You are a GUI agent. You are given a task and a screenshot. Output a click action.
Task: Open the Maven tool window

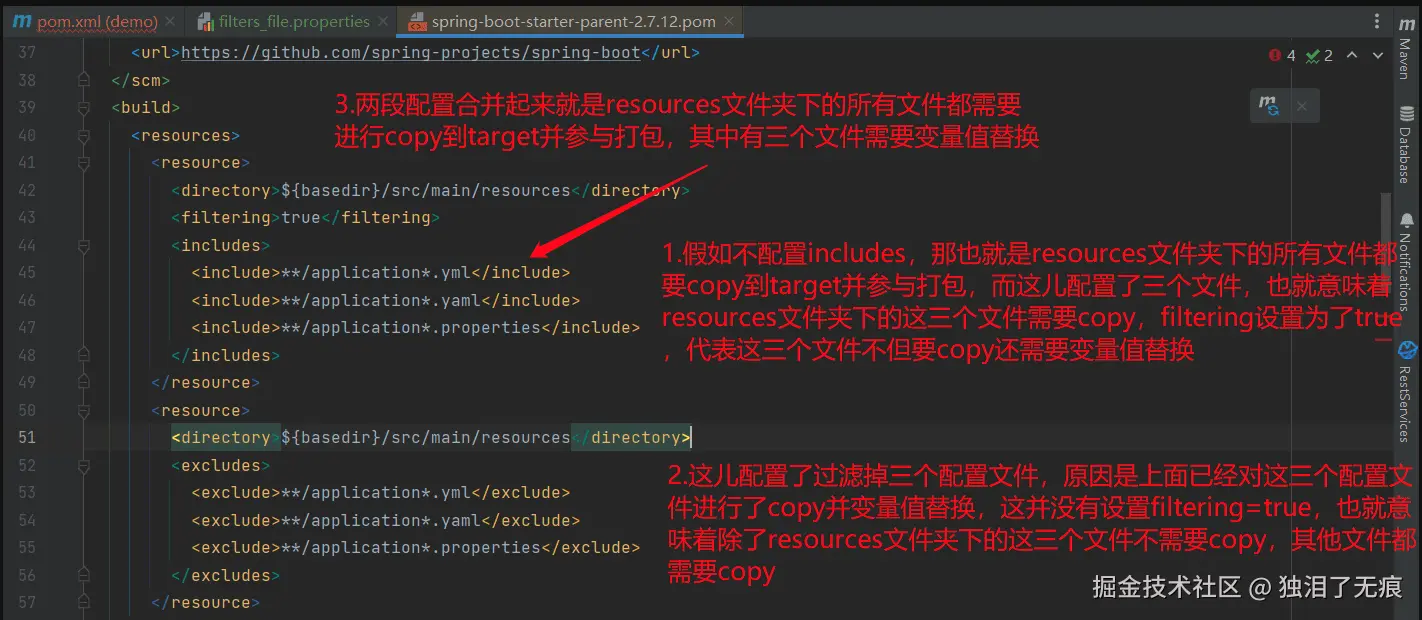[x=1407, y=47]
